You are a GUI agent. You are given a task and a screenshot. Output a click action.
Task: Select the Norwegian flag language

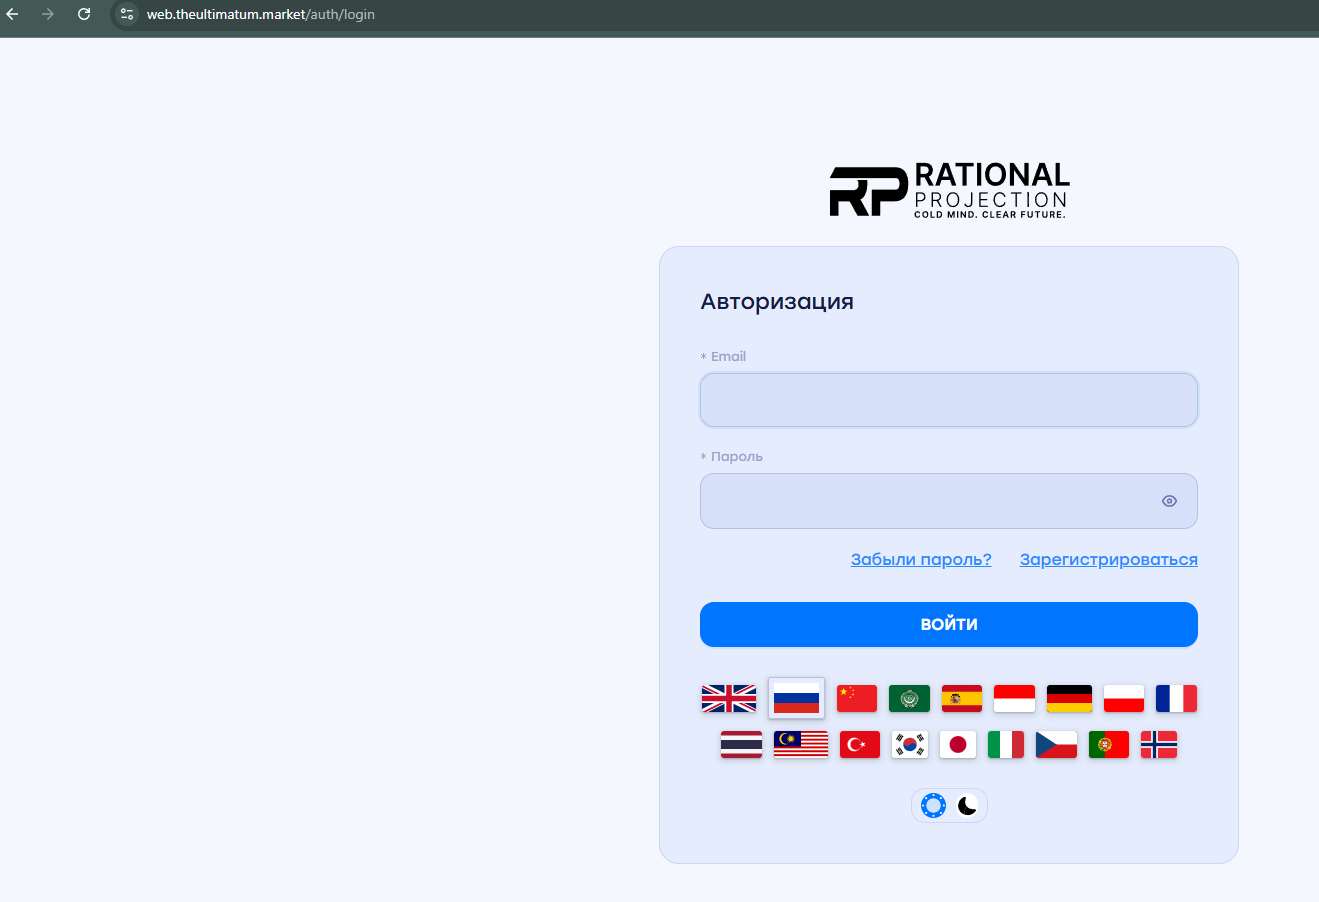[x=1159, y=744]
